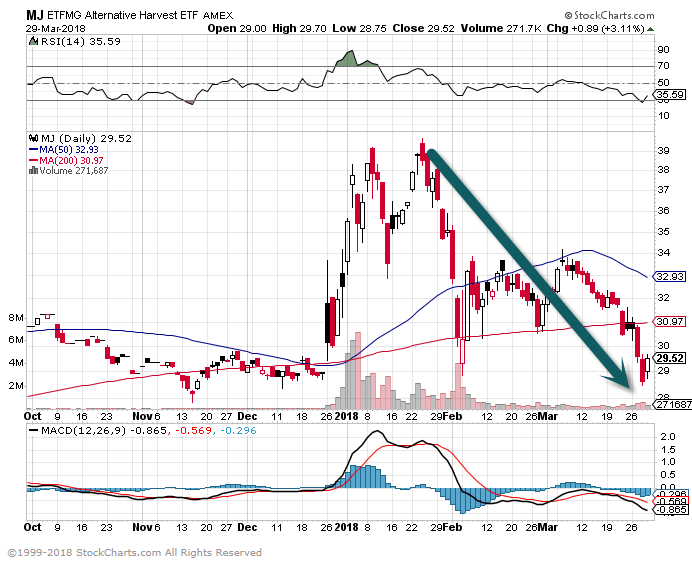Click the 0.5 level on MACD axis
This screenshot has height=570, width=692.
(x=667, y=475)
